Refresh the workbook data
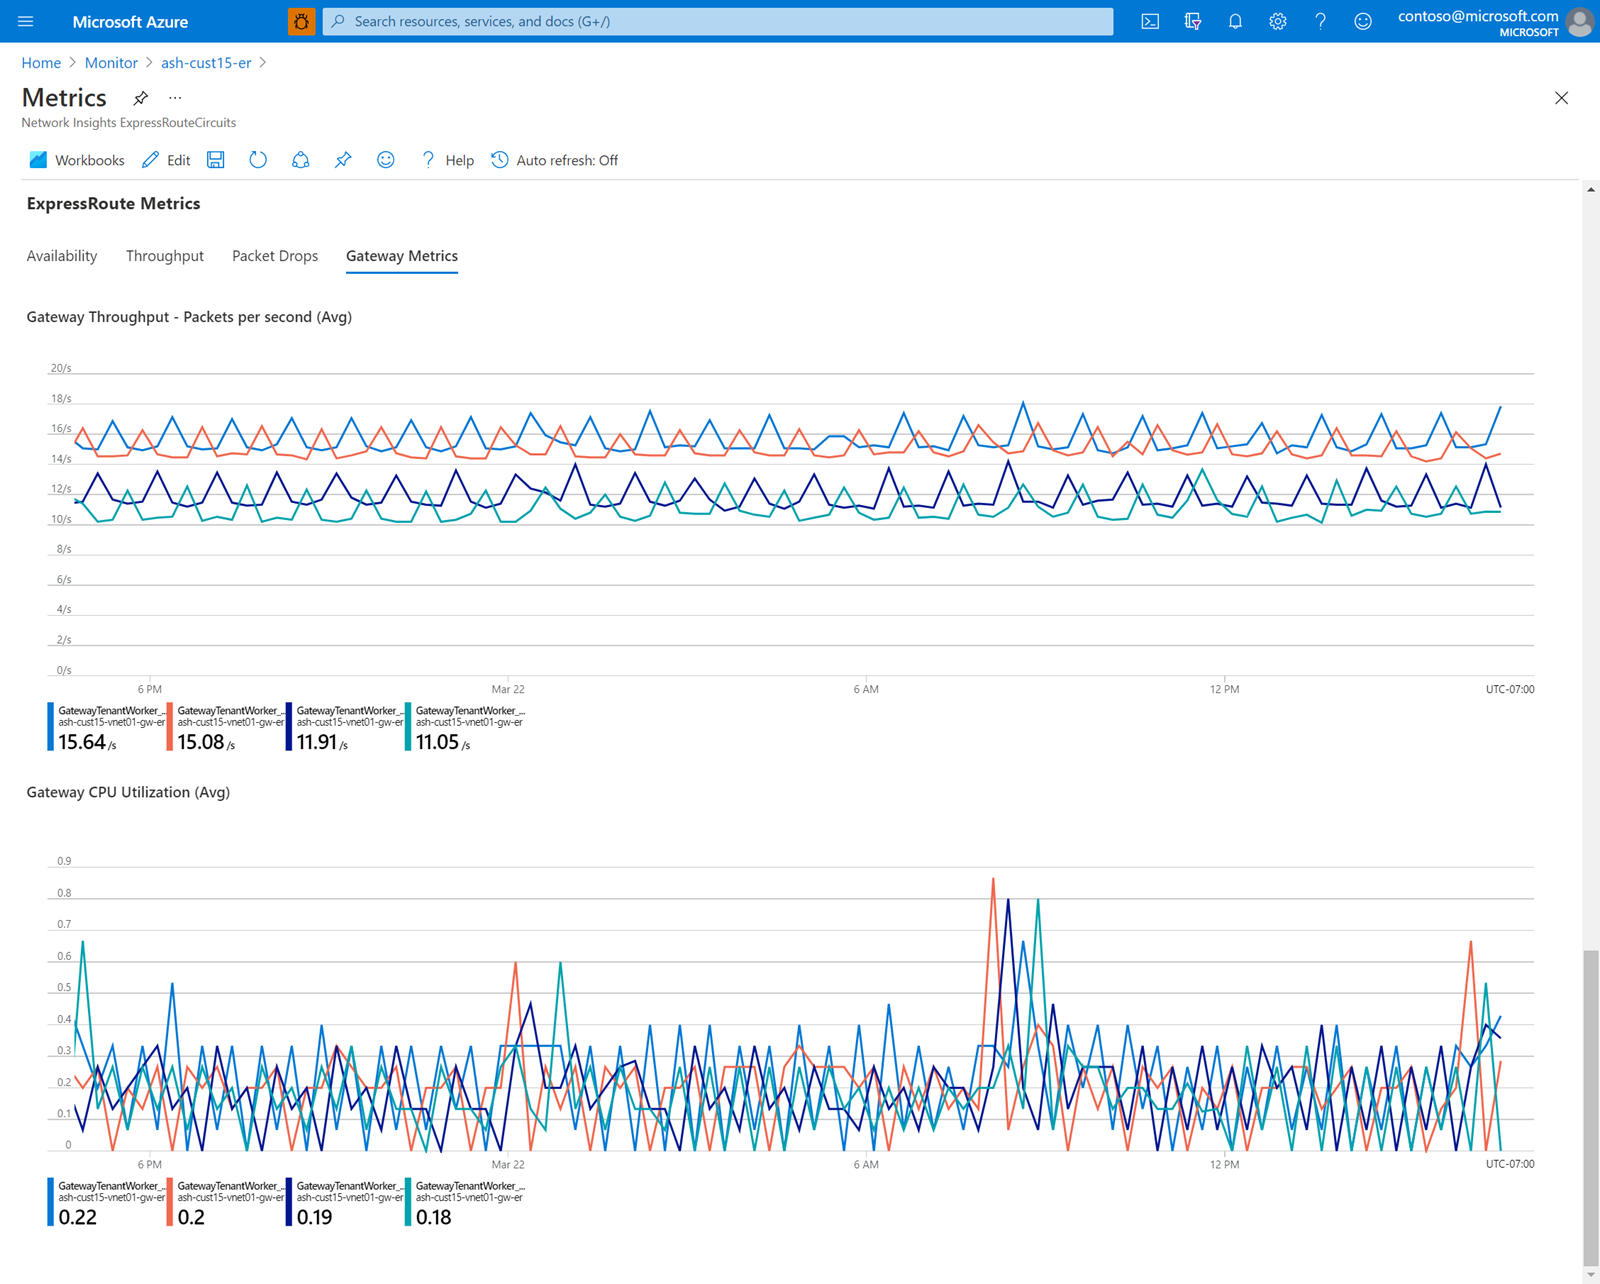Image resolution: width=1600 pixels, height=1284 pixels. [x=258, y=160]
